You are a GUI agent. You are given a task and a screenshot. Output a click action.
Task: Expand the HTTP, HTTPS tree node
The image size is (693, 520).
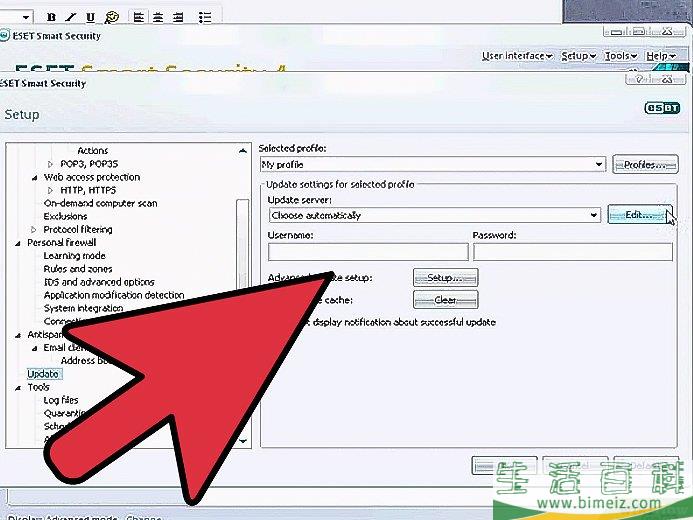(50, 190)
